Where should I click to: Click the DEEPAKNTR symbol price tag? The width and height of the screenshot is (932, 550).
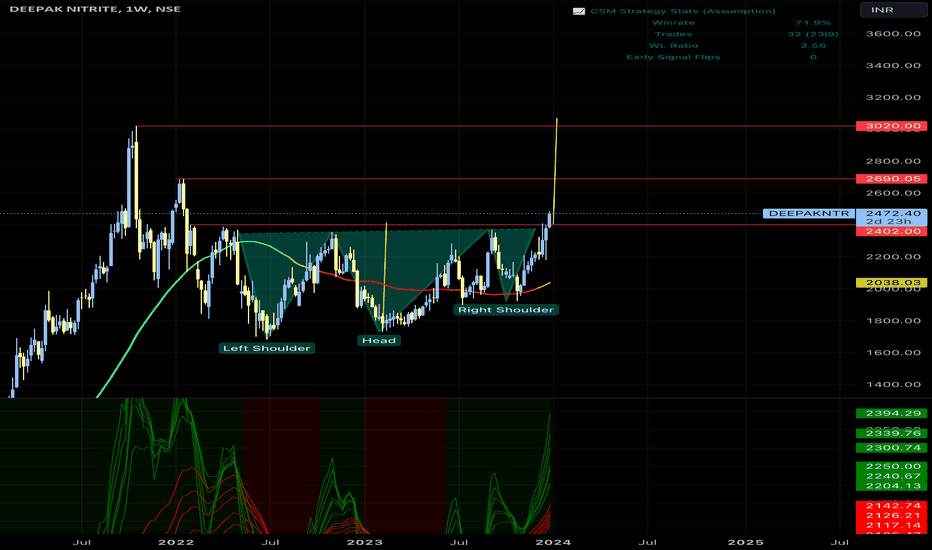point(809,213)
